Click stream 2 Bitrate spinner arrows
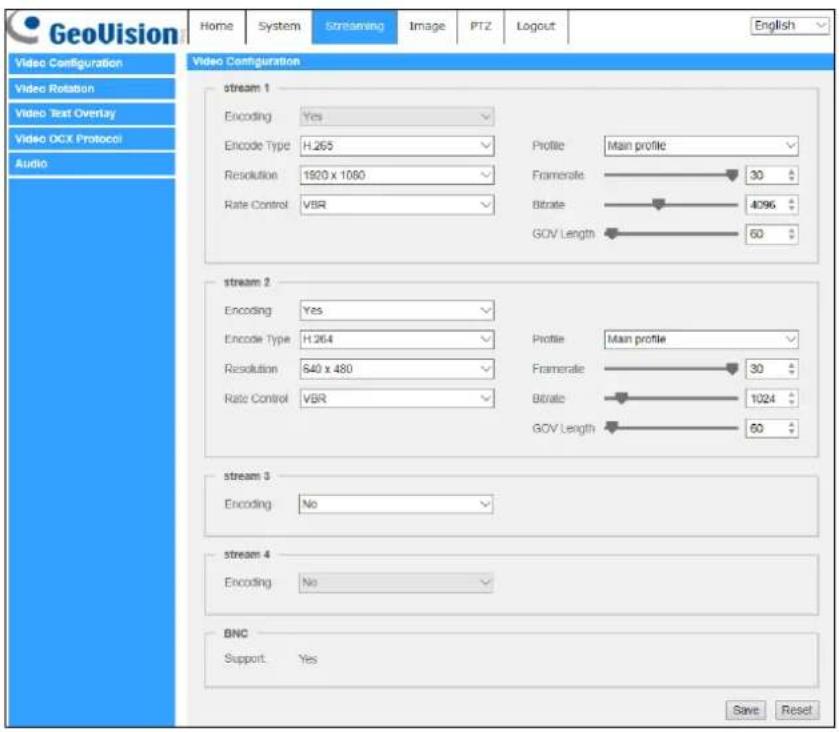 pos(791,398)
